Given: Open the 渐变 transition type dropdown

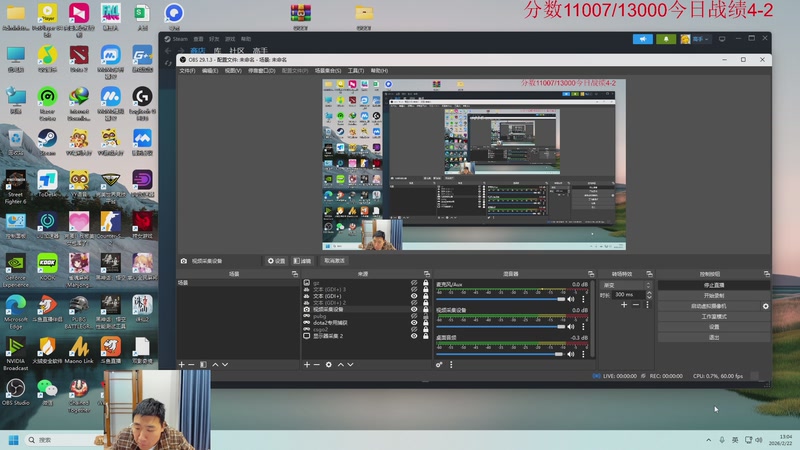Looking at the screenshot, I should coord(626,285).
